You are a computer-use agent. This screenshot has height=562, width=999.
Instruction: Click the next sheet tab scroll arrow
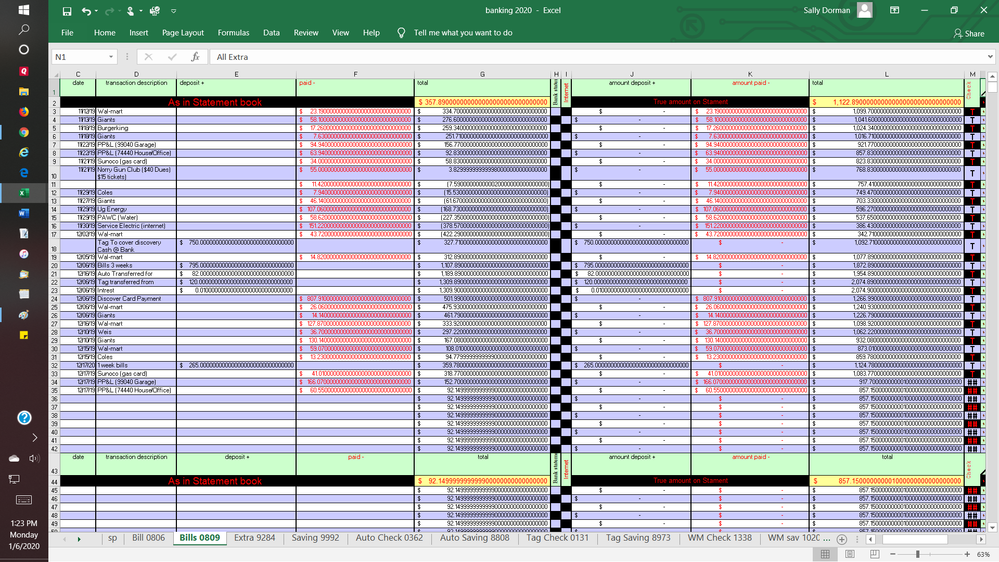(79, 539)
